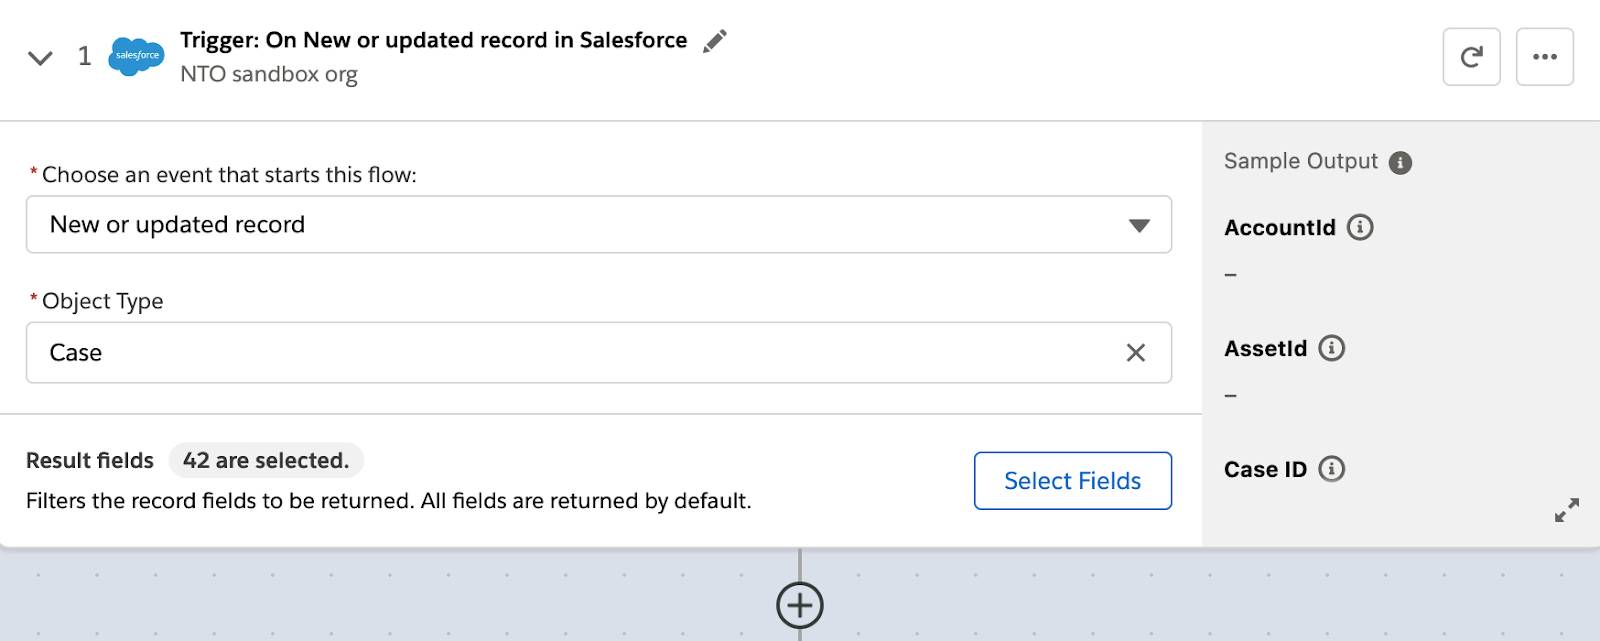Expand the Sample Output panel with arrows icon
This screenshot has width=1600, height=641.
(1566, 510)
